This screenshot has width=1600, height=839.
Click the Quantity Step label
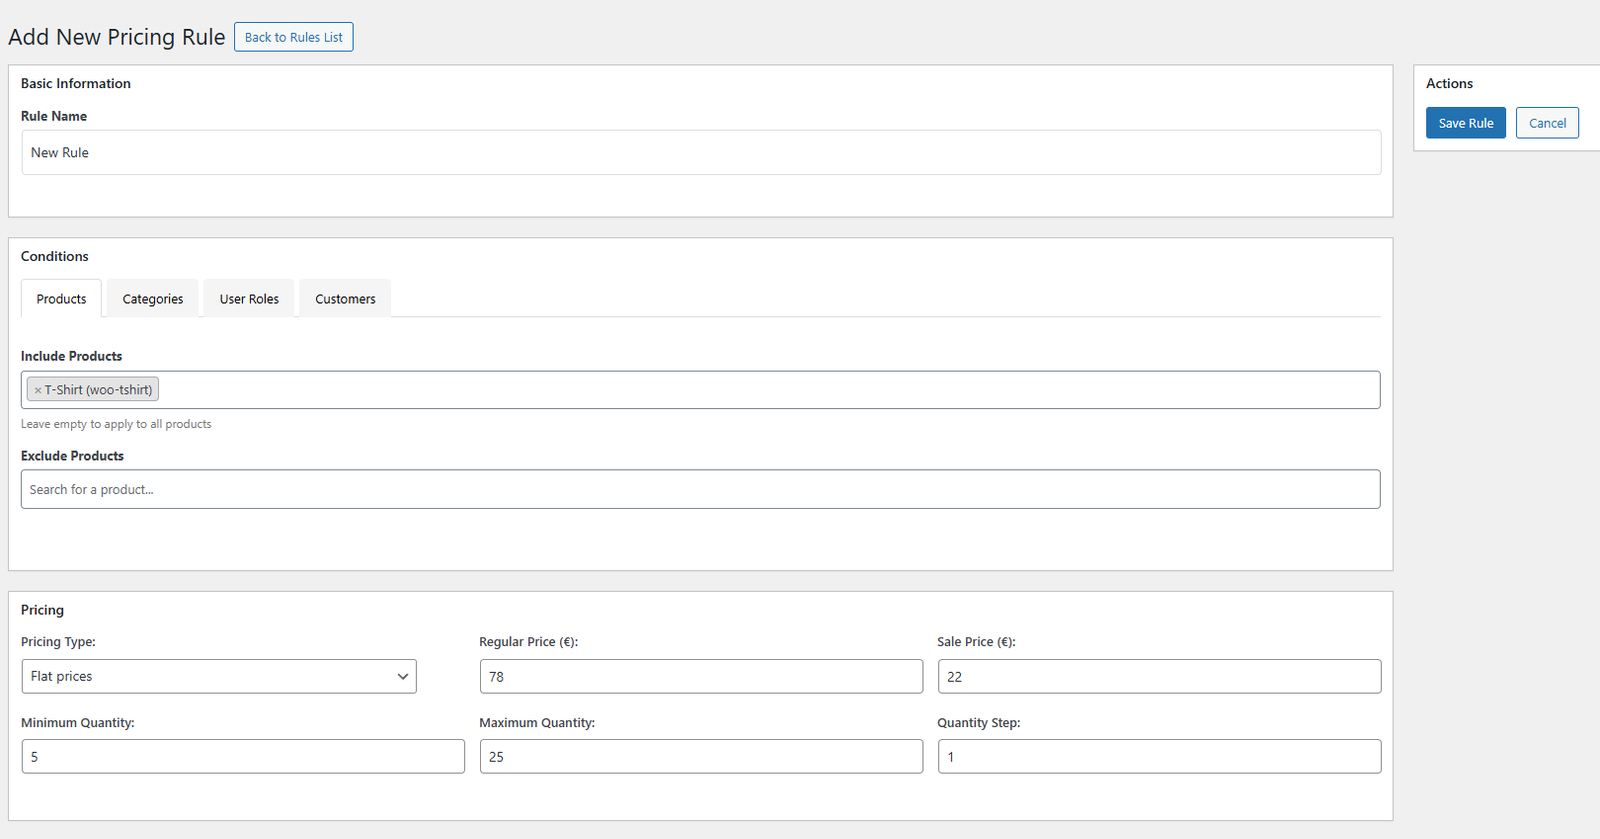pyautogui.click(x=979, y=723)
